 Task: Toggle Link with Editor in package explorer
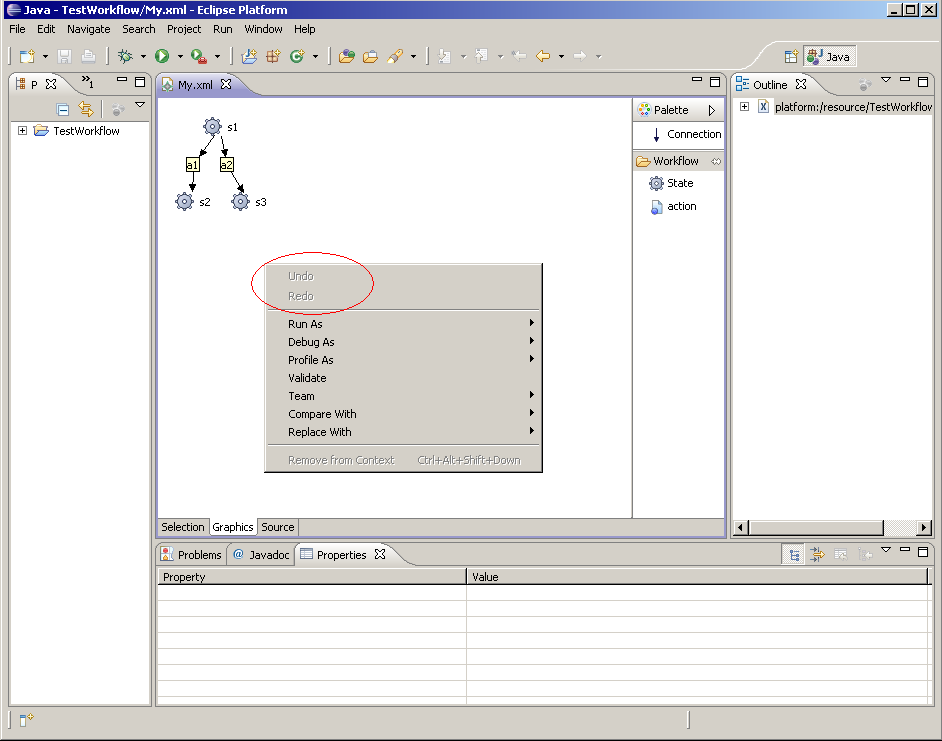point(86,109)
